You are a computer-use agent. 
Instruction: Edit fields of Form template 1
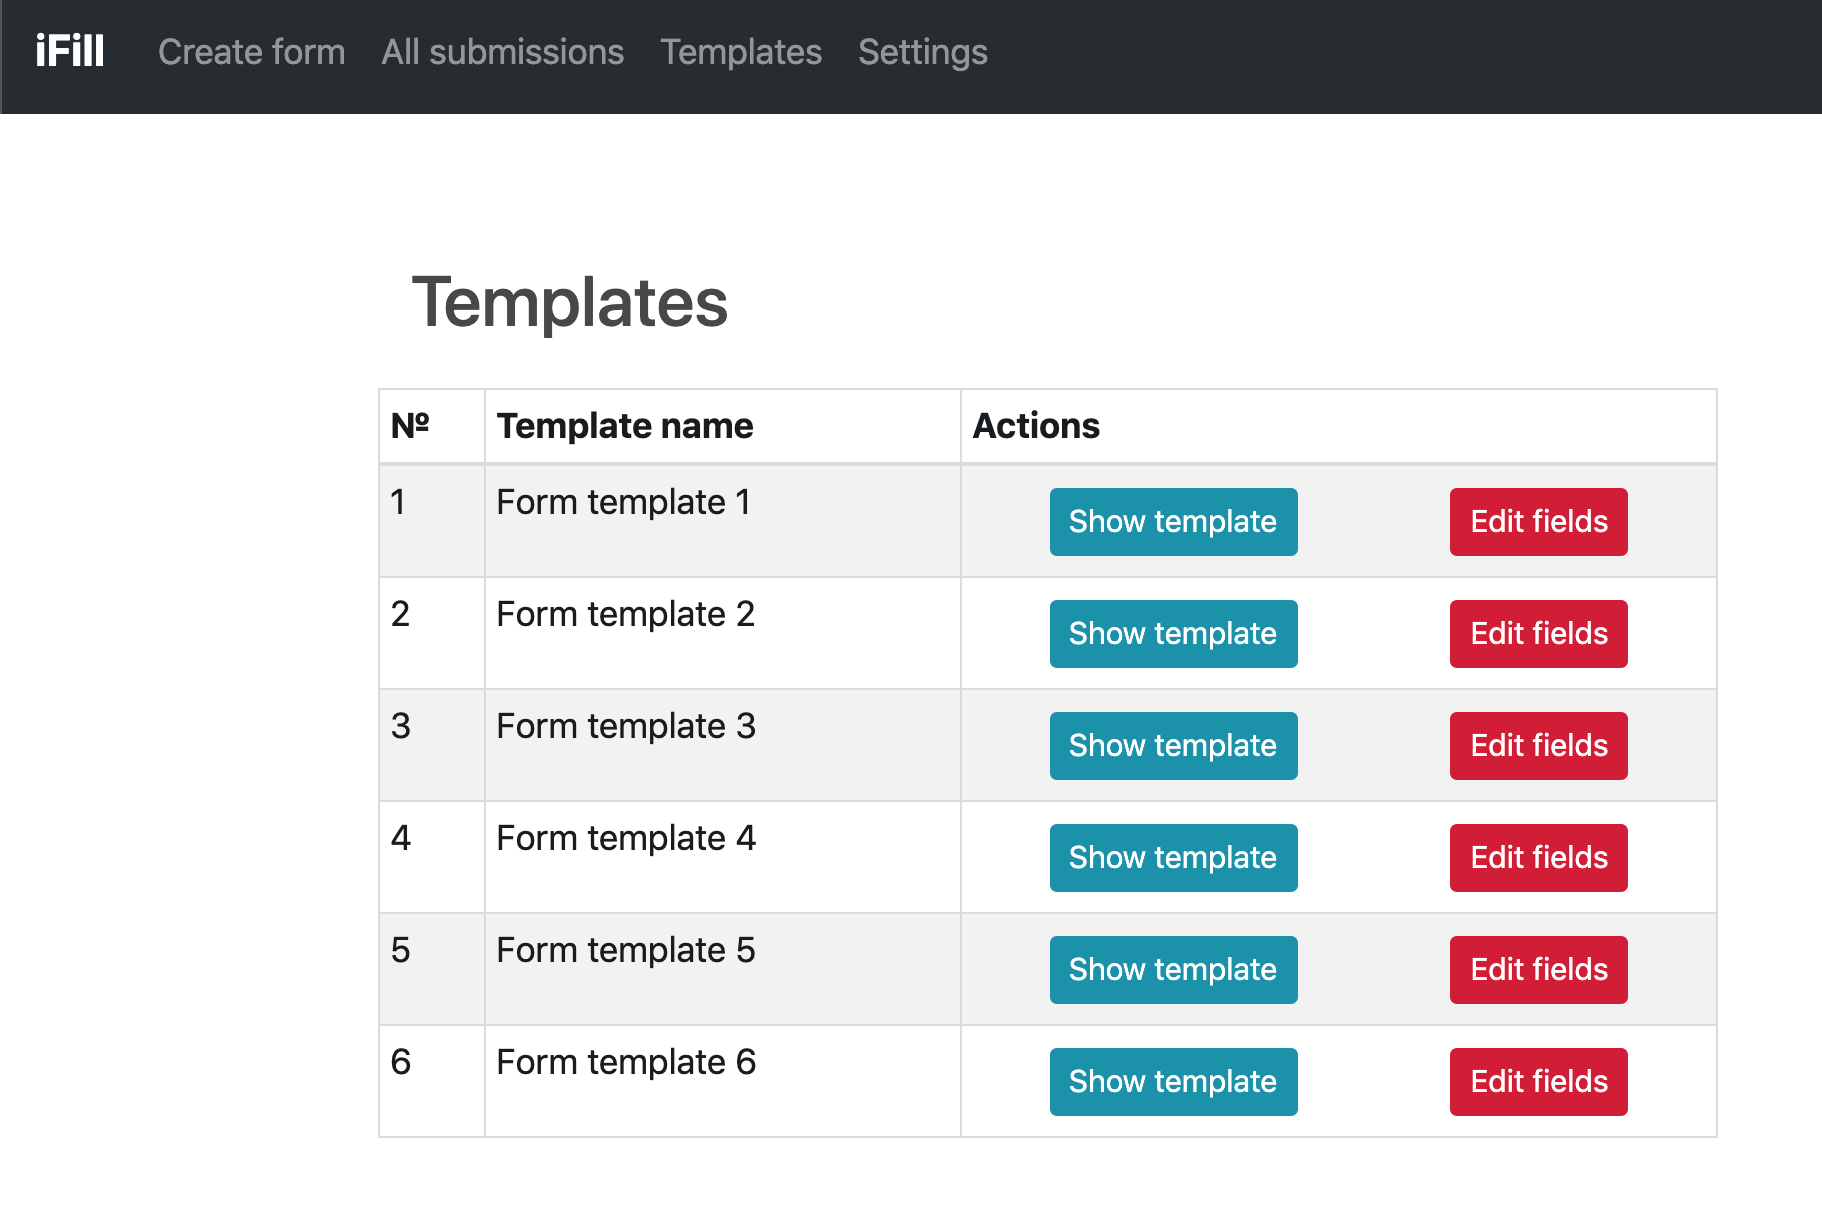coord(1538,522)
